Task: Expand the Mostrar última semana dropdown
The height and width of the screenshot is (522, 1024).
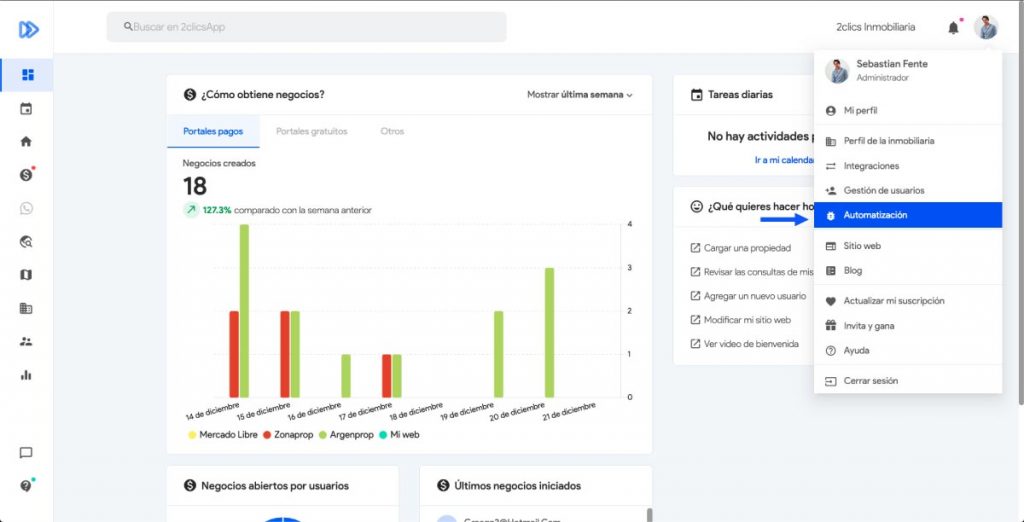Action: pos(580,95)
